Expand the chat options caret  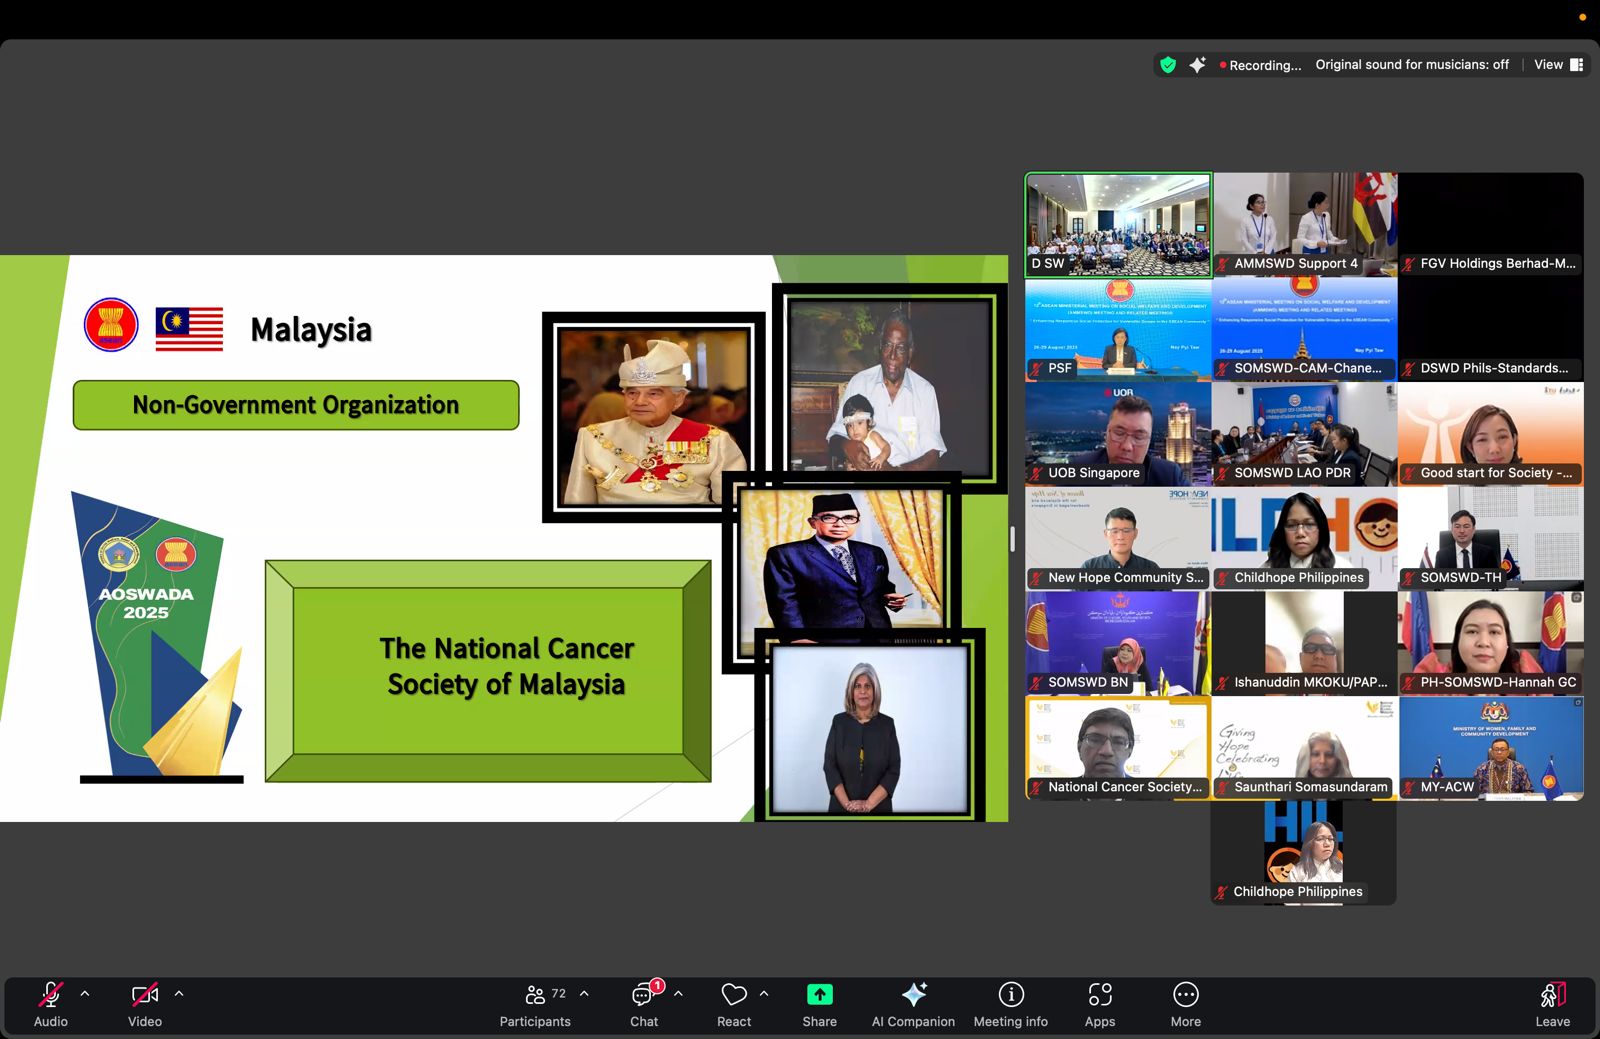tap(678, 994)
